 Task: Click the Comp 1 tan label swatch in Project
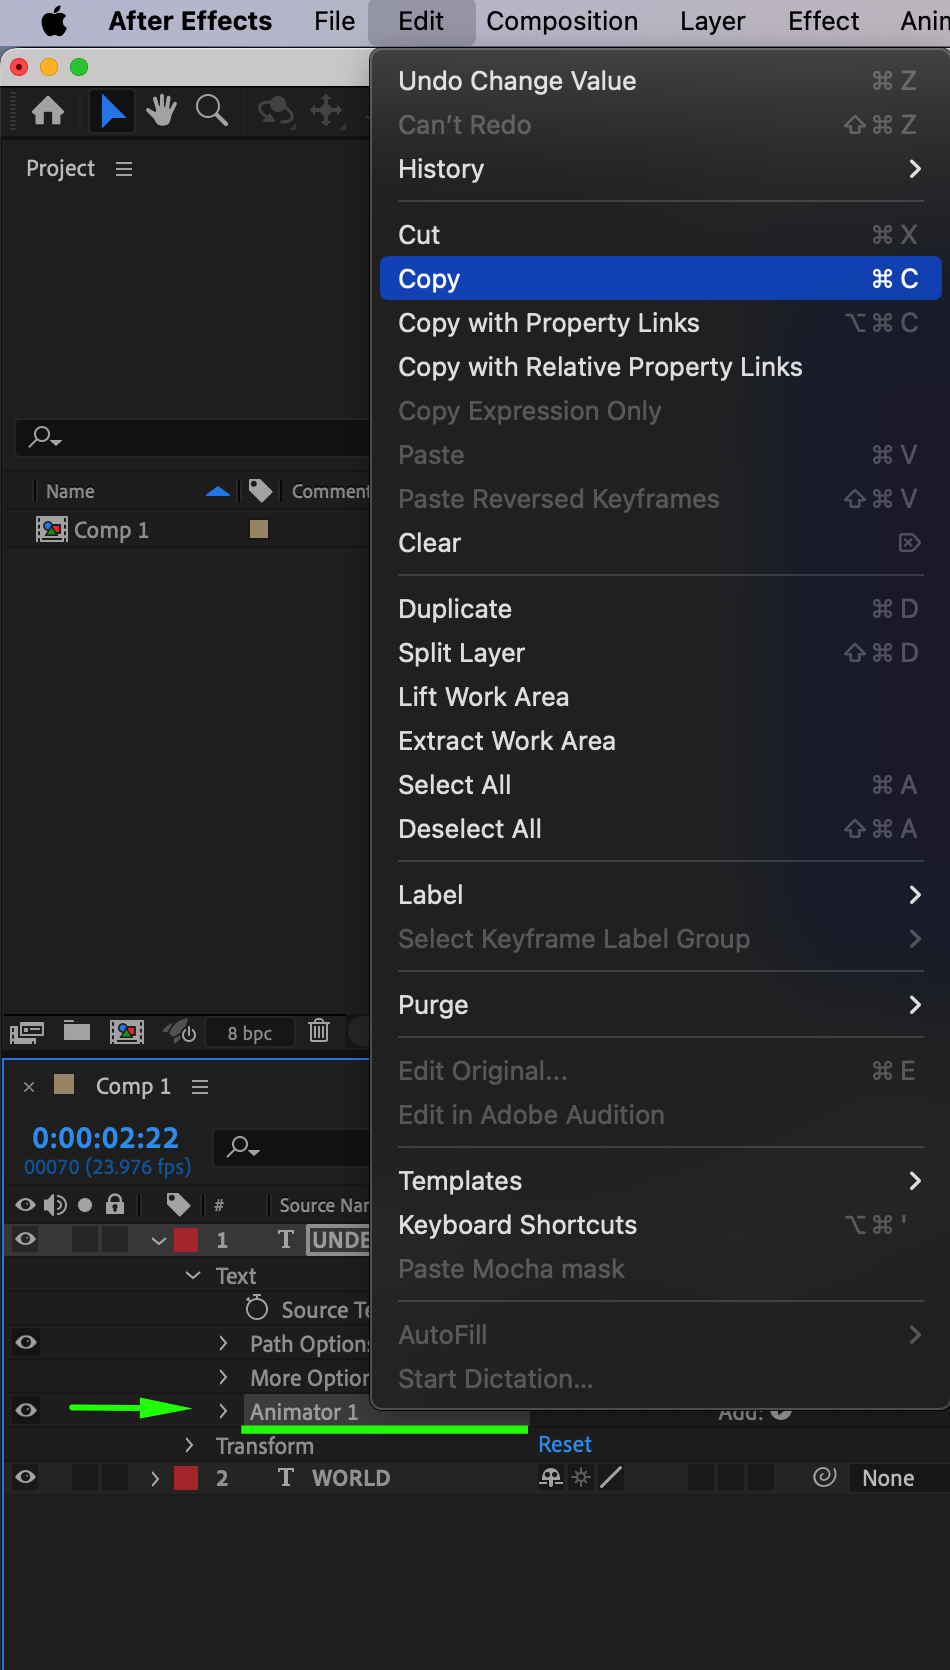259,529
